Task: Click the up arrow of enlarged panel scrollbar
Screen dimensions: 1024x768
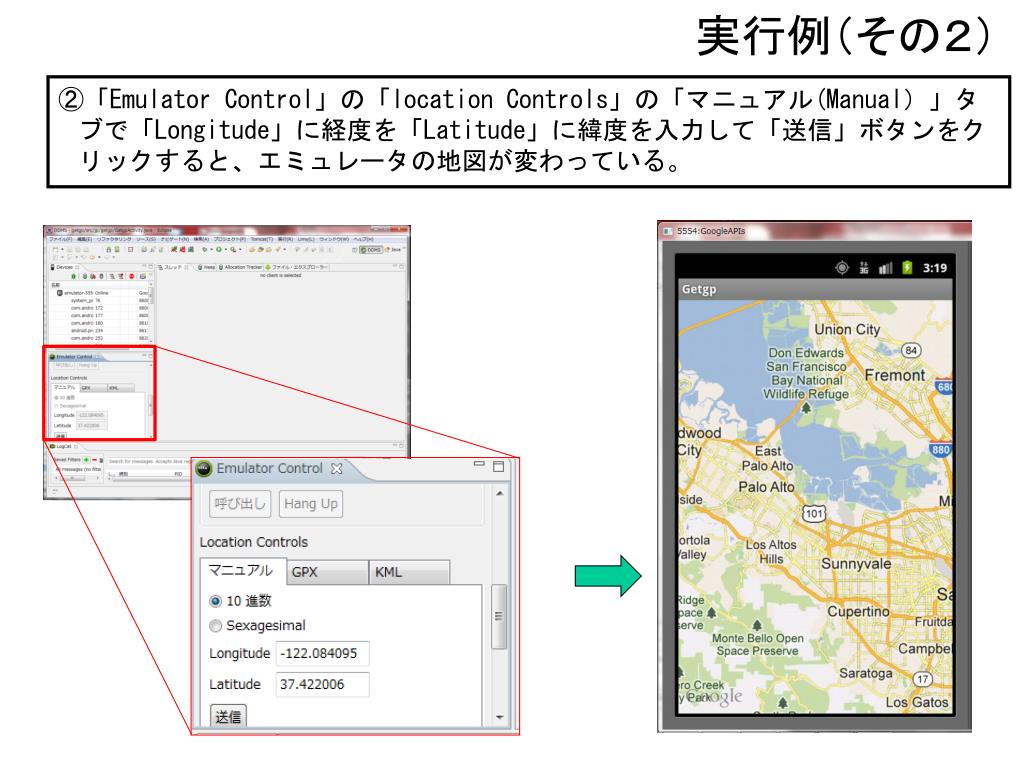Action: click(500, 494)
